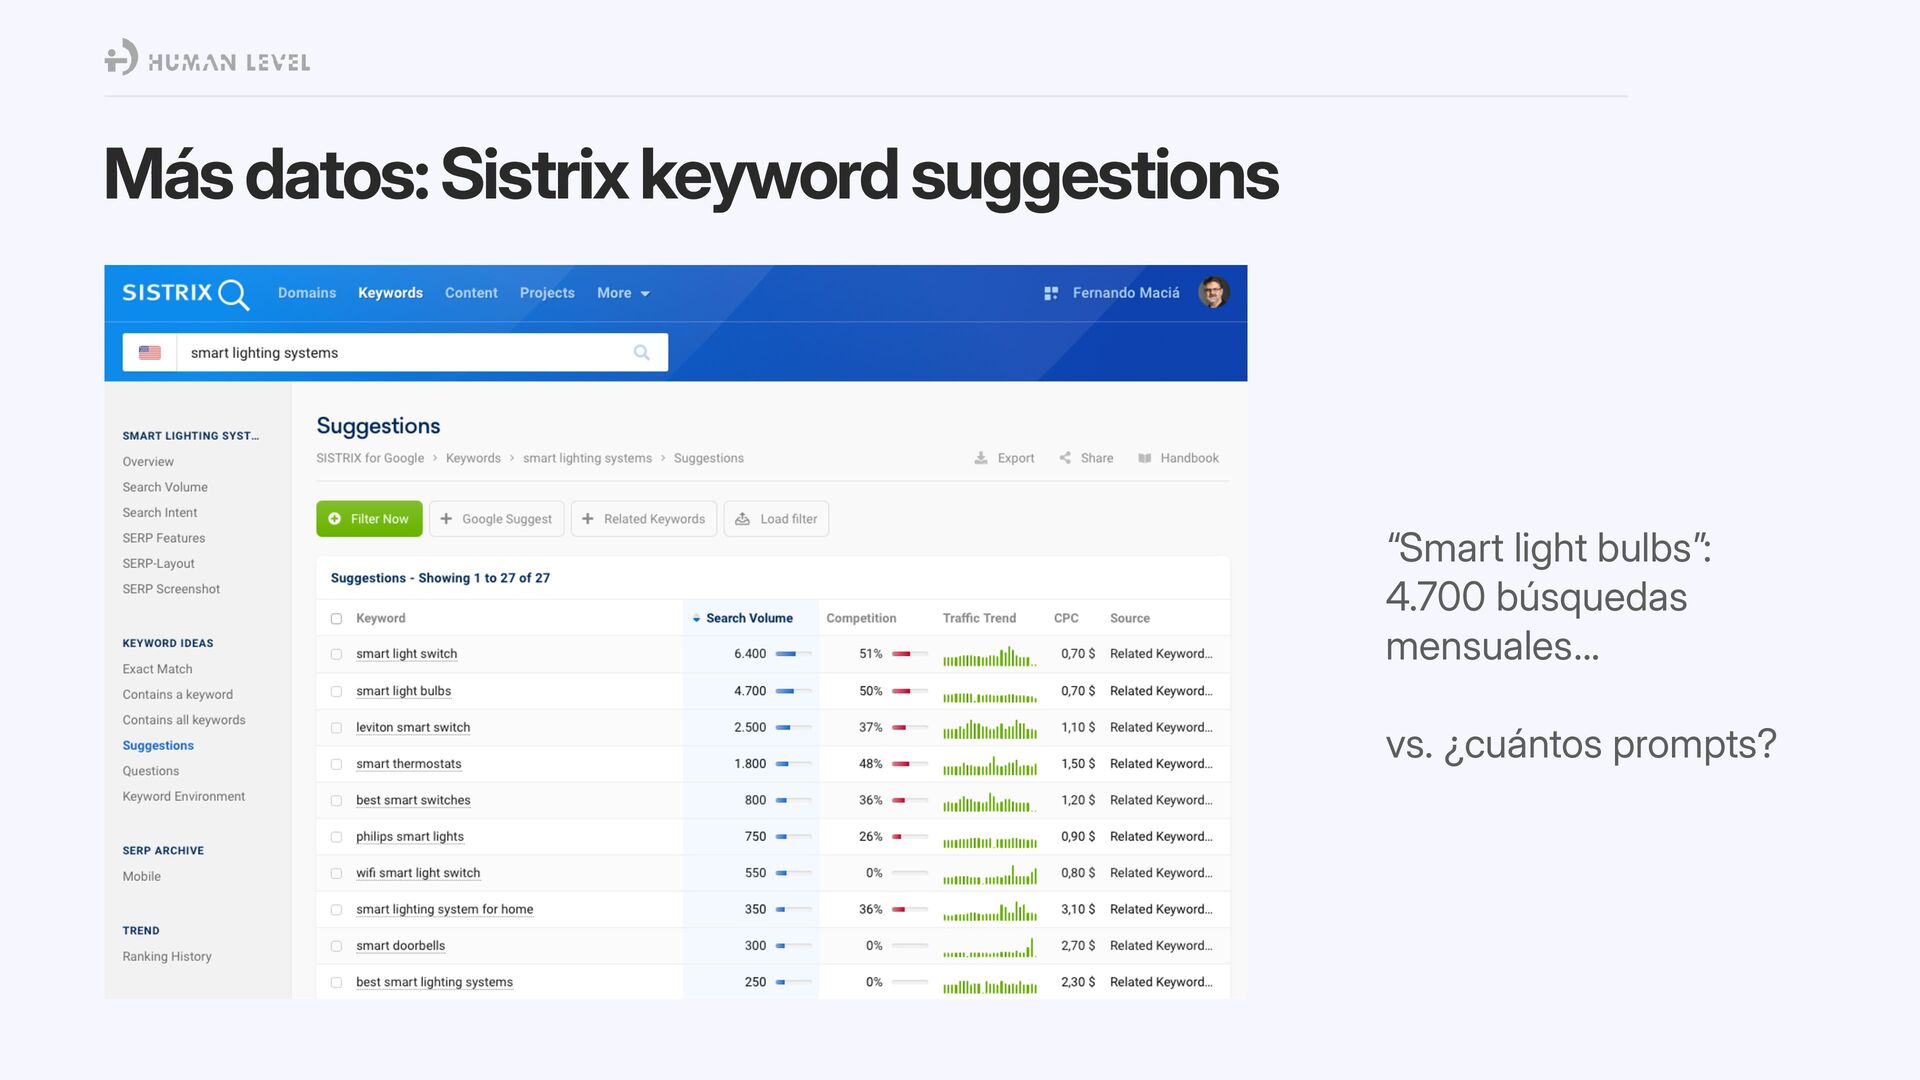Open the Handbook book icon
Viewport: 1920px width, 1080px height.
[x=1144, y=458]
